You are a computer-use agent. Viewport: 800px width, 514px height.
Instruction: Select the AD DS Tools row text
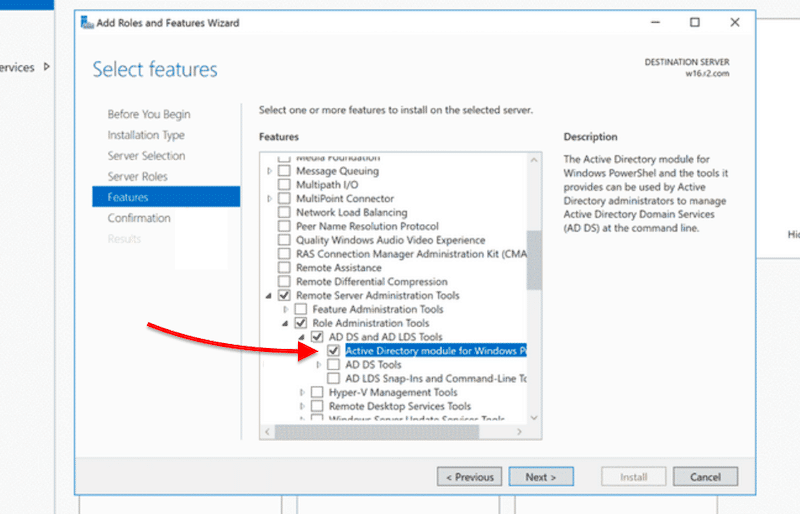pos(373,364)
